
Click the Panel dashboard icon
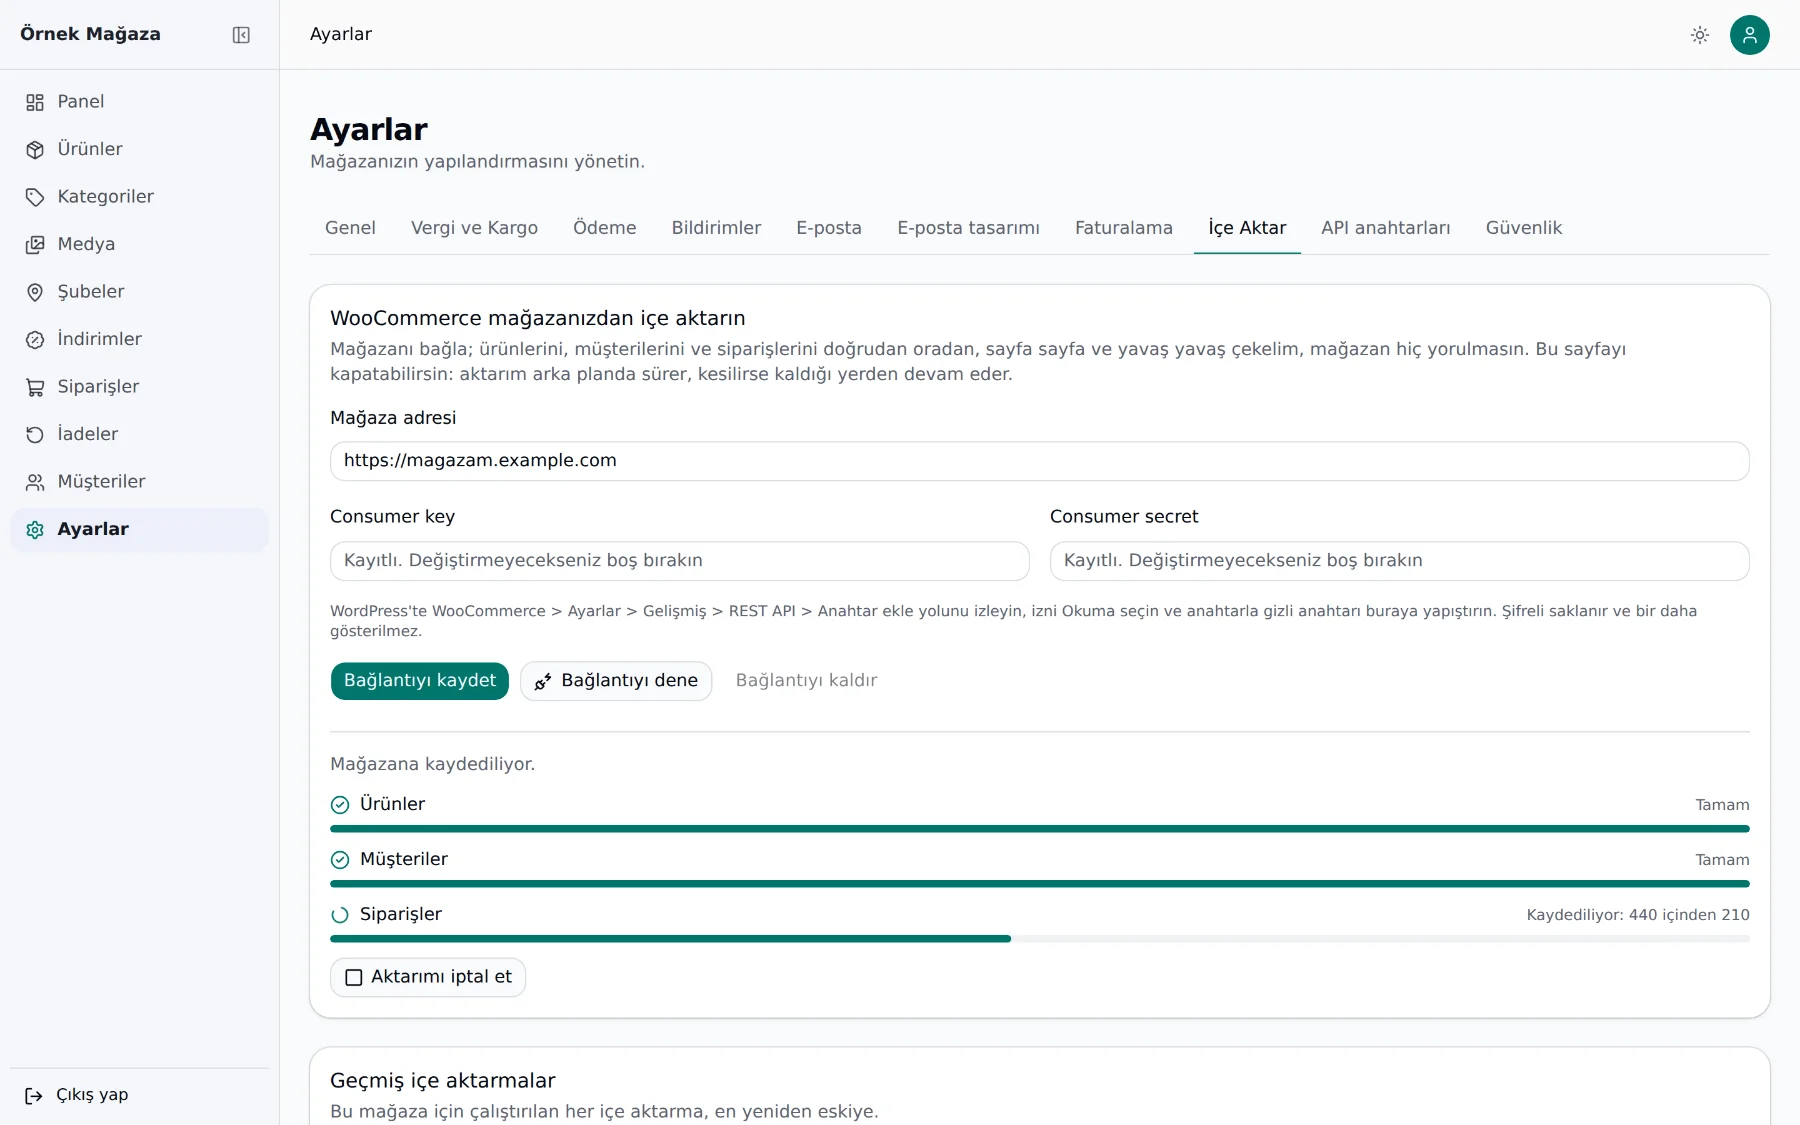click(35, 102)
